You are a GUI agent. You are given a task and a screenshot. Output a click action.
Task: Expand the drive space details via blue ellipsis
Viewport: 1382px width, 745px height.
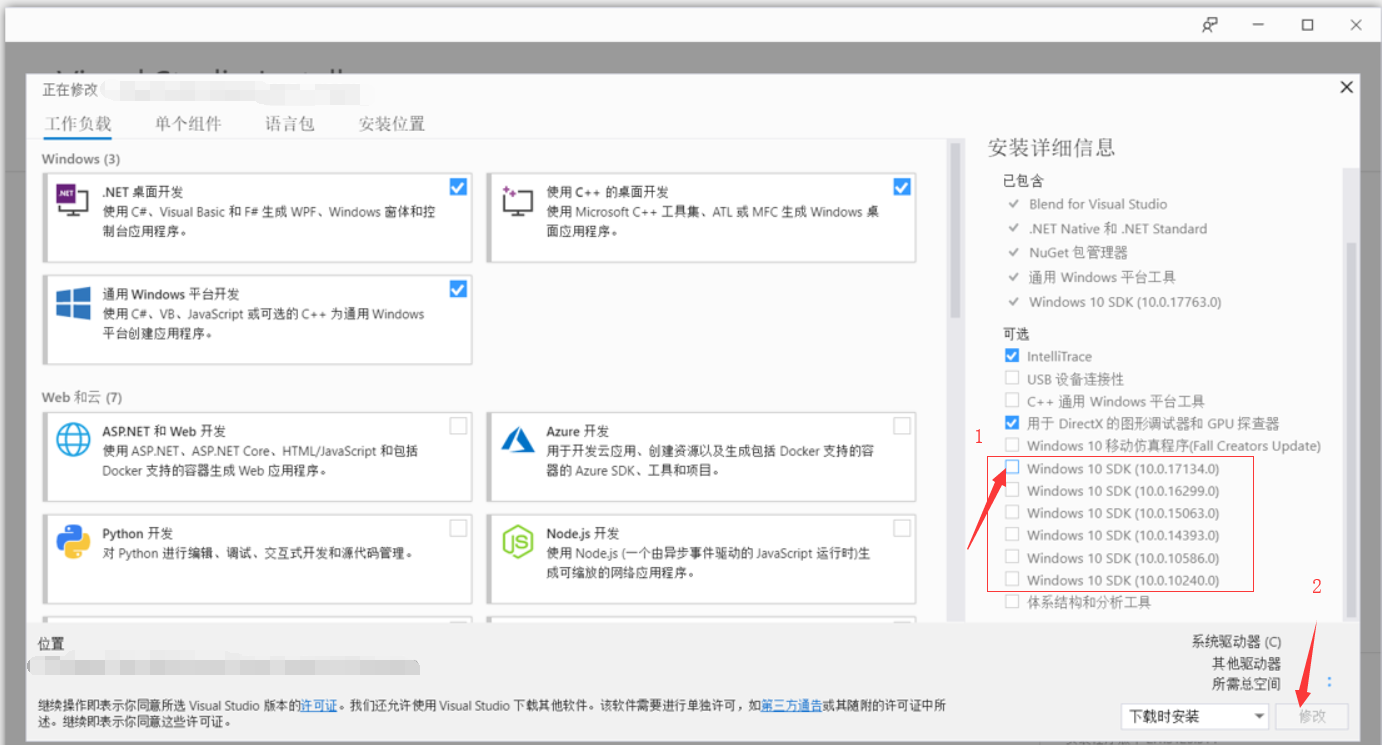tap(1327, 681)
